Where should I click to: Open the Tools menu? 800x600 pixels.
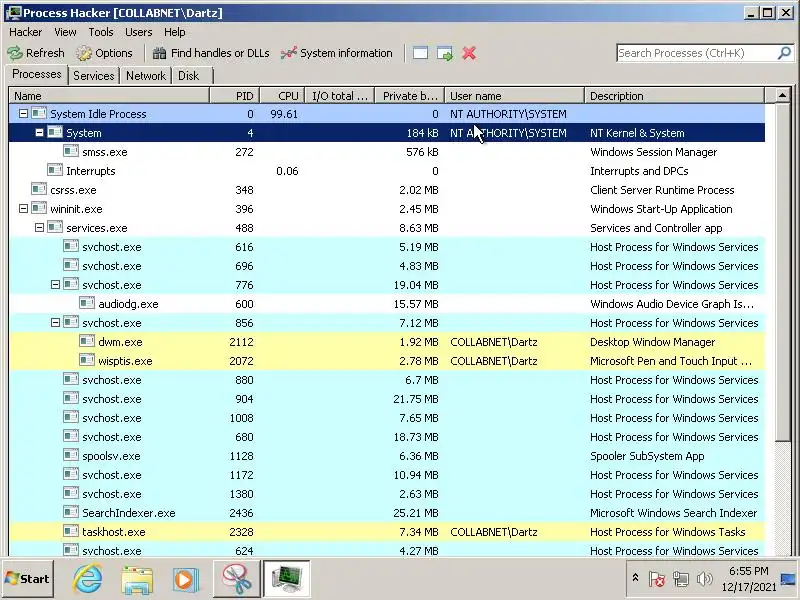pyautogui.click(x=101, y=32)
